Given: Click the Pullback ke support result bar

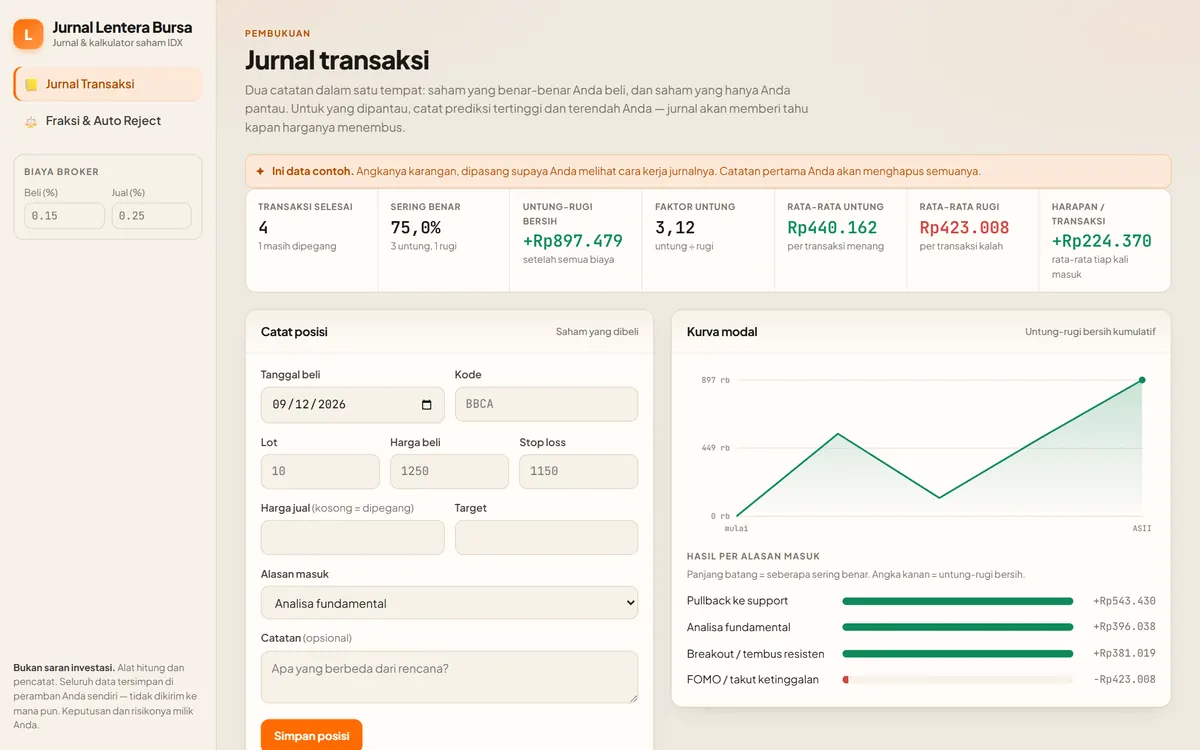Looking at the screenshot, I should point(958,601).
